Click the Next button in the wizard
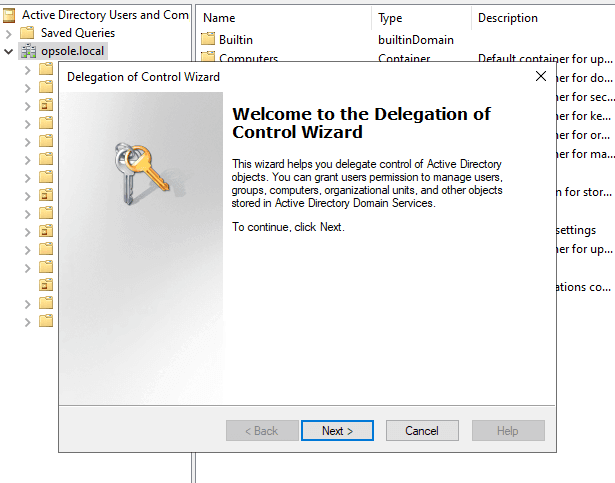This screenshot has width=615, height=483. (x=337, y=430)
